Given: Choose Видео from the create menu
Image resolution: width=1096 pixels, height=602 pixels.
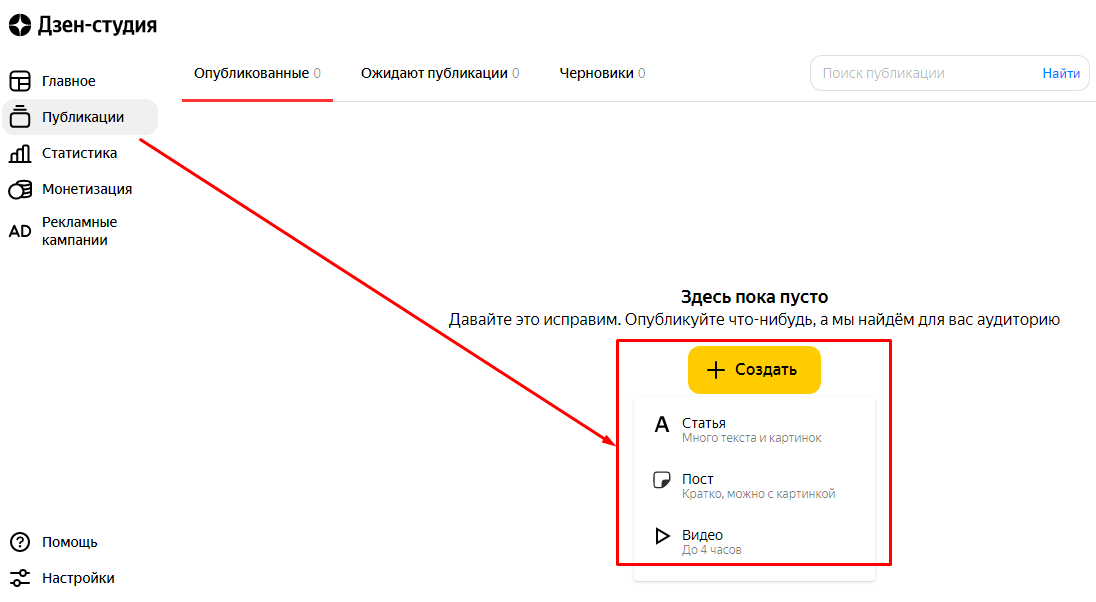Looking at the screenshot, I should click(712, 542).
